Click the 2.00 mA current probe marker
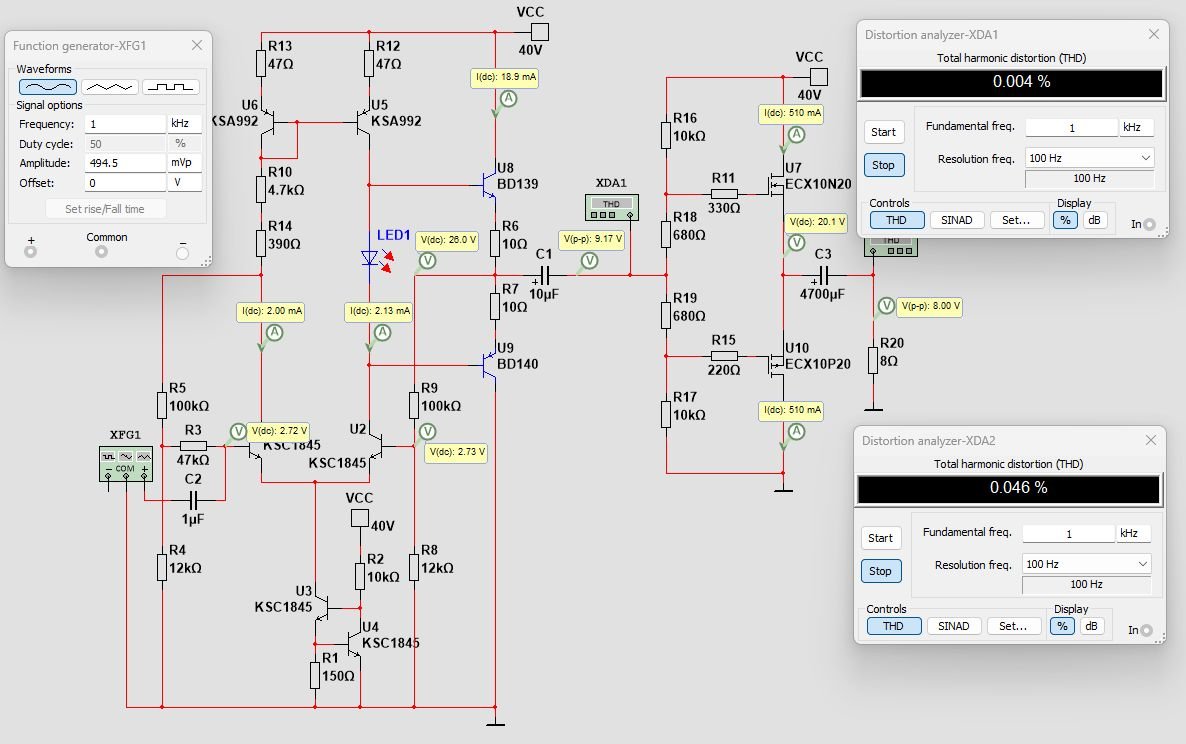The width and height of the screenshot is (1186, 744). pyautogui.click(x=275, y=333)
